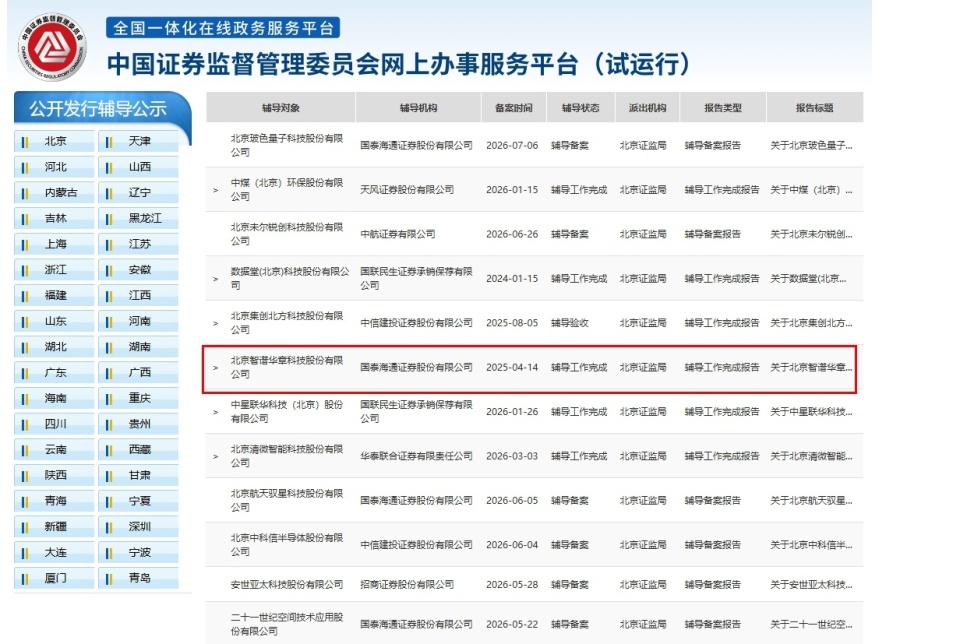The width and height of the screenshot is (960, 644).
Task: Click the 报告标题 column header
Action: click(x=814, y=108)
